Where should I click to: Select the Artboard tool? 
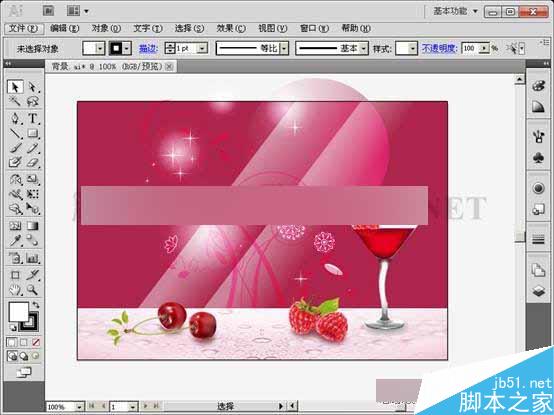tap(15, 275)
